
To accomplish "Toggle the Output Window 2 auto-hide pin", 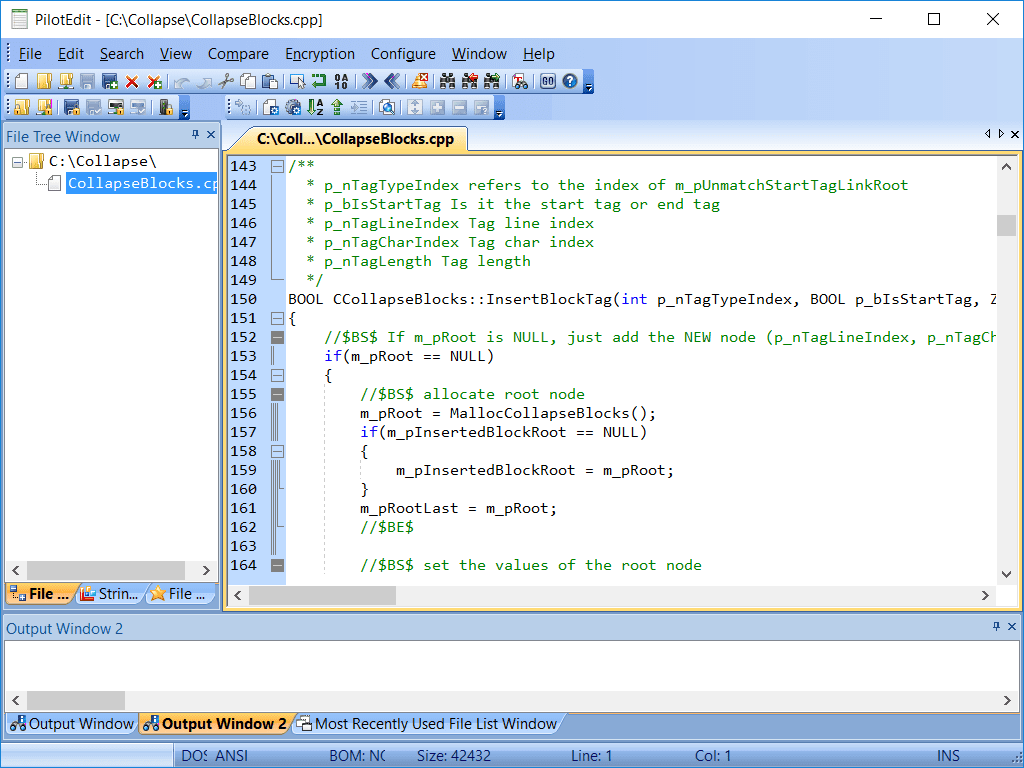I will (996, 627).
